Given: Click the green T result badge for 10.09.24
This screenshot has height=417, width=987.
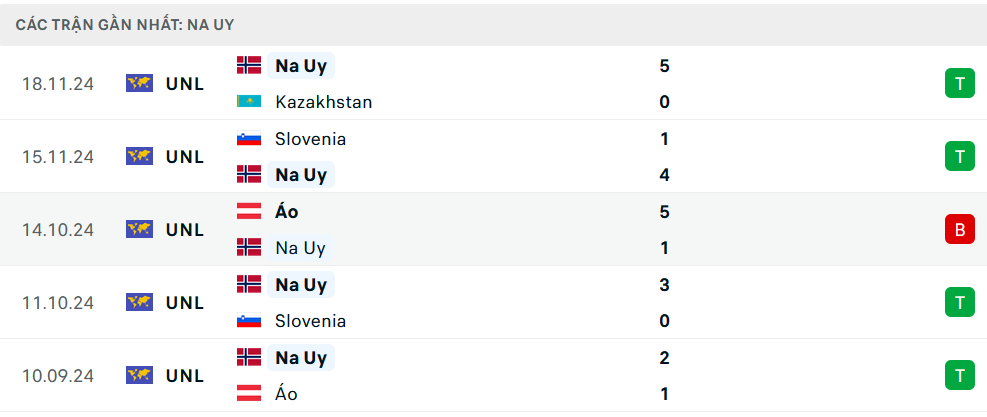Looking at the screenshot, I should 959,375.
